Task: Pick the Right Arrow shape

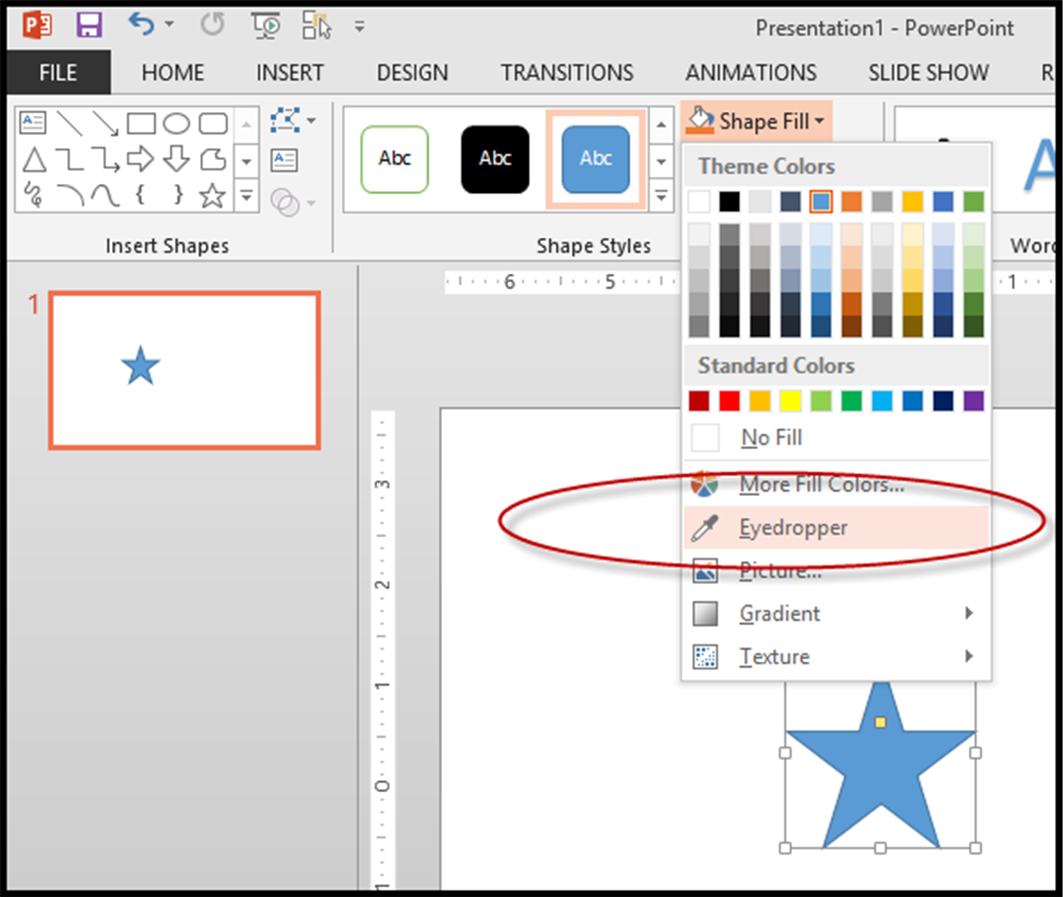Action: 140,159
